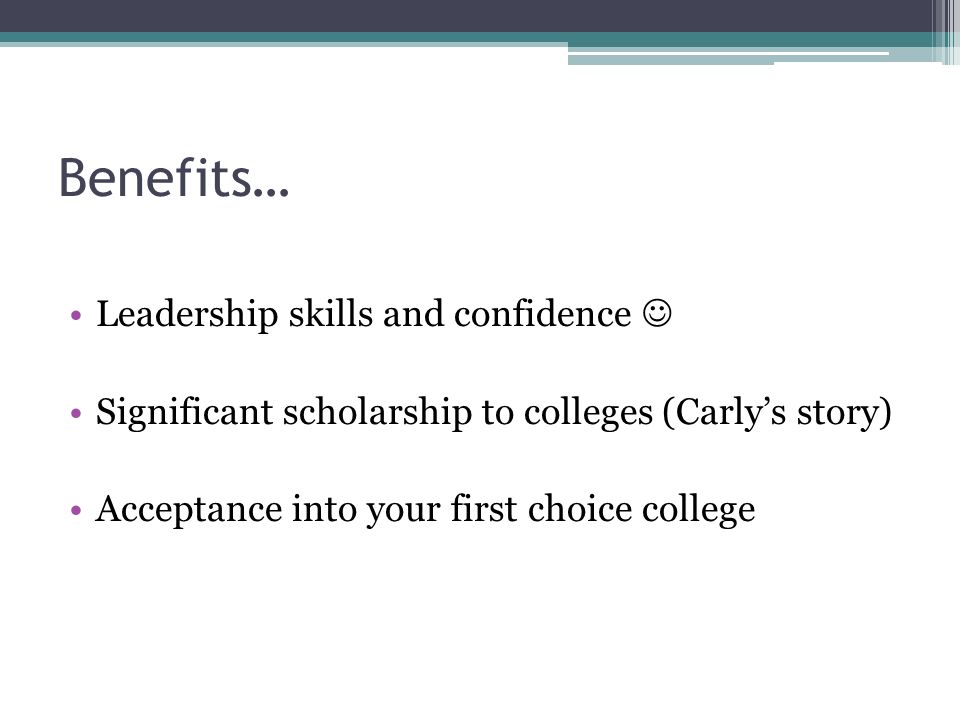Click the Benefits... slide title

(173, 178)
